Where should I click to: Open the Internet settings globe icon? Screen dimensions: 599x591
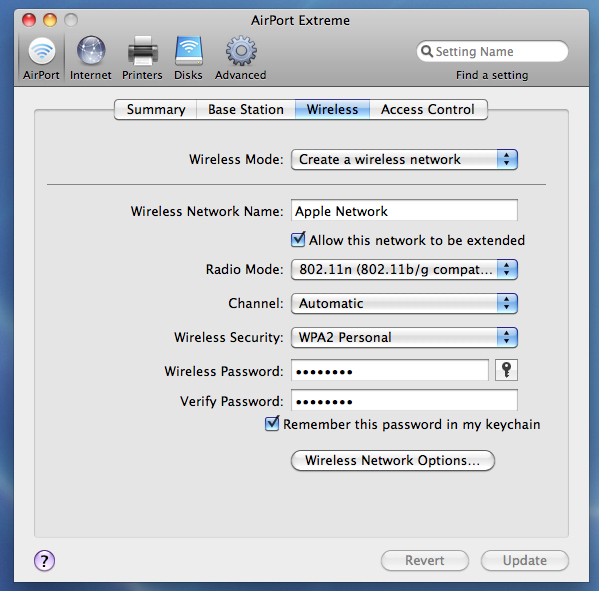(x=91, y=50)
